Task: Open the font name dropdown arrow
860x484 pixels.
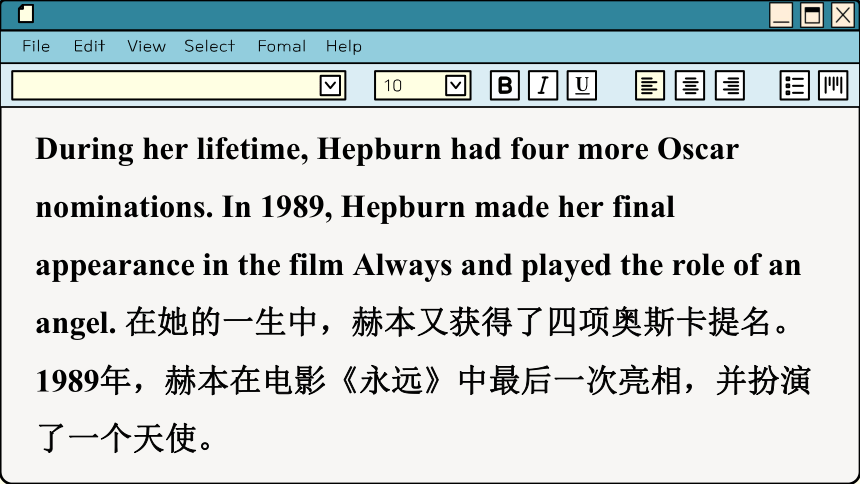Action: [x=330, y=86]
